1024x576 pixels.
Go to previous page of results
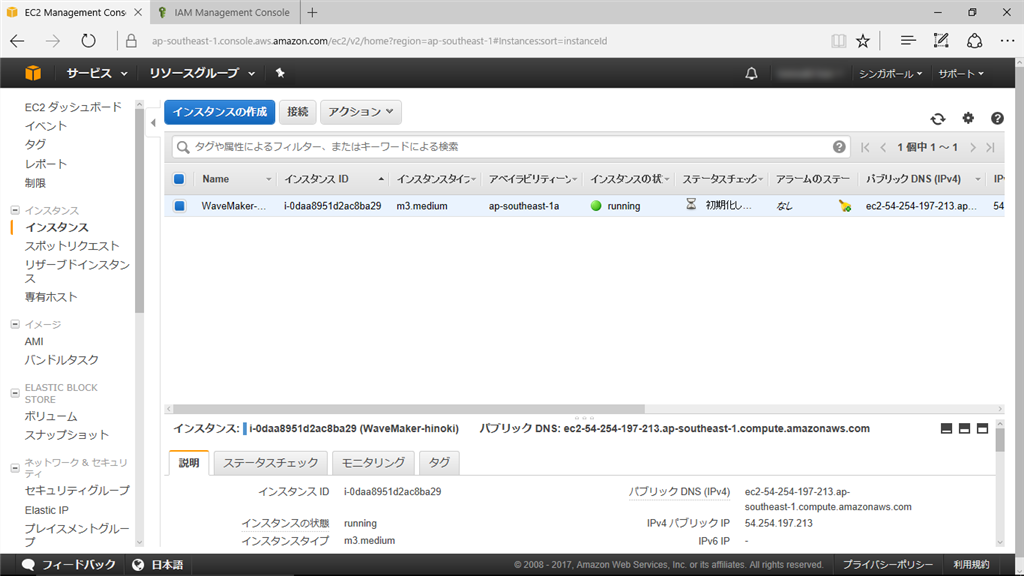point(883,148)
